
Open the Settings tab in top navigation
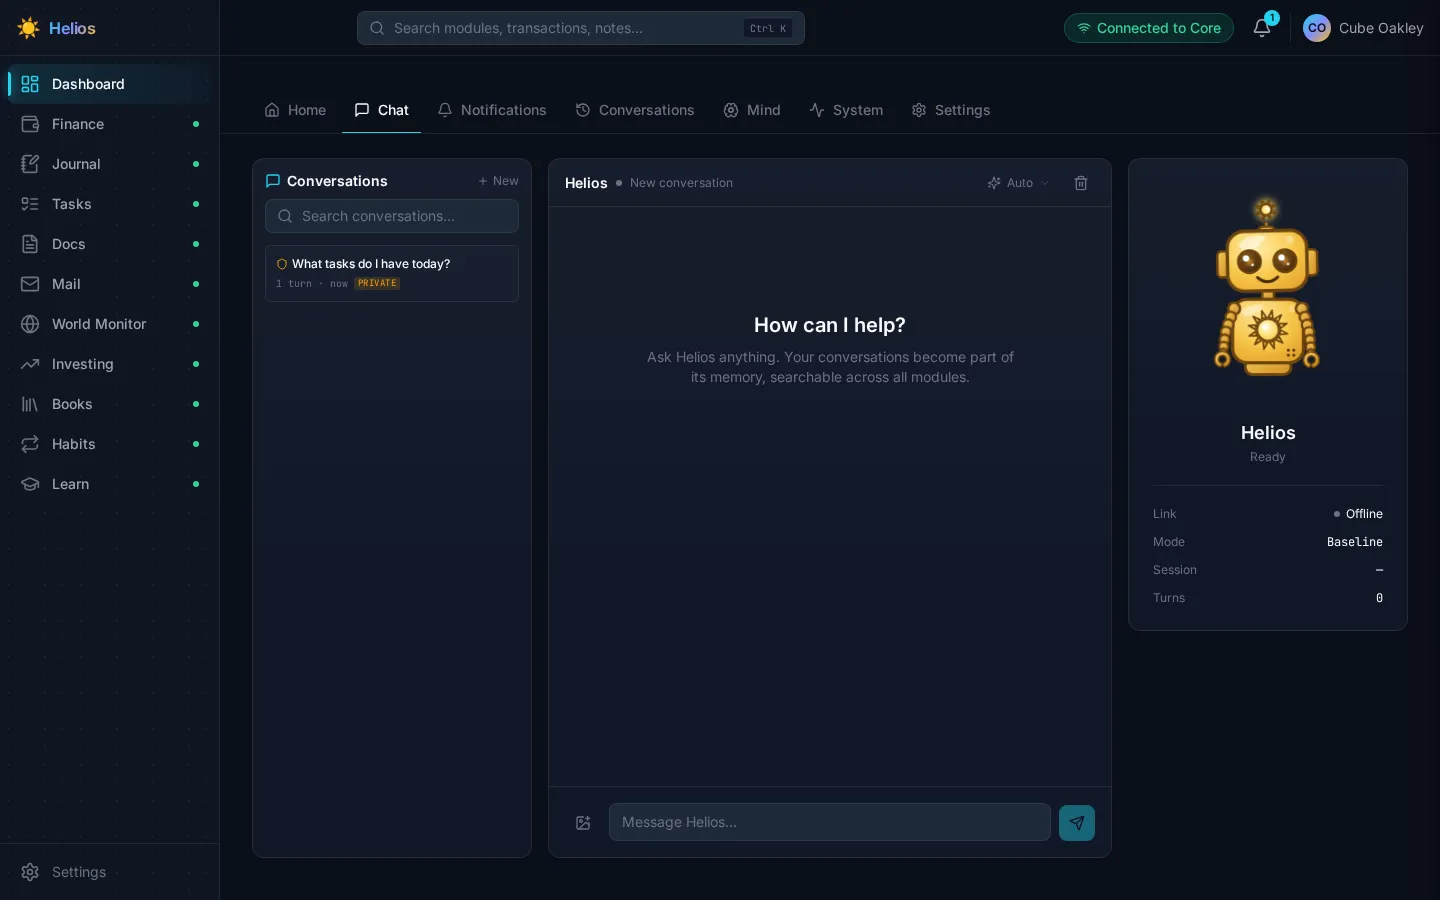(951, 110)
